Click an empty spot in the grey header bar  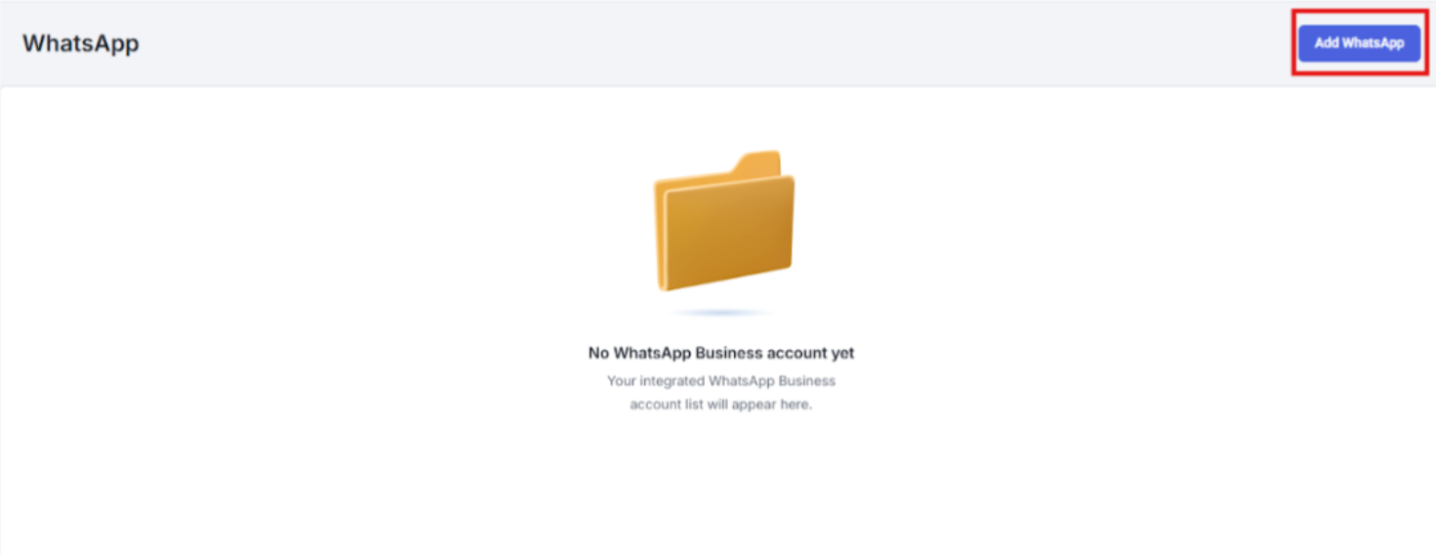(x=700, y=43)
